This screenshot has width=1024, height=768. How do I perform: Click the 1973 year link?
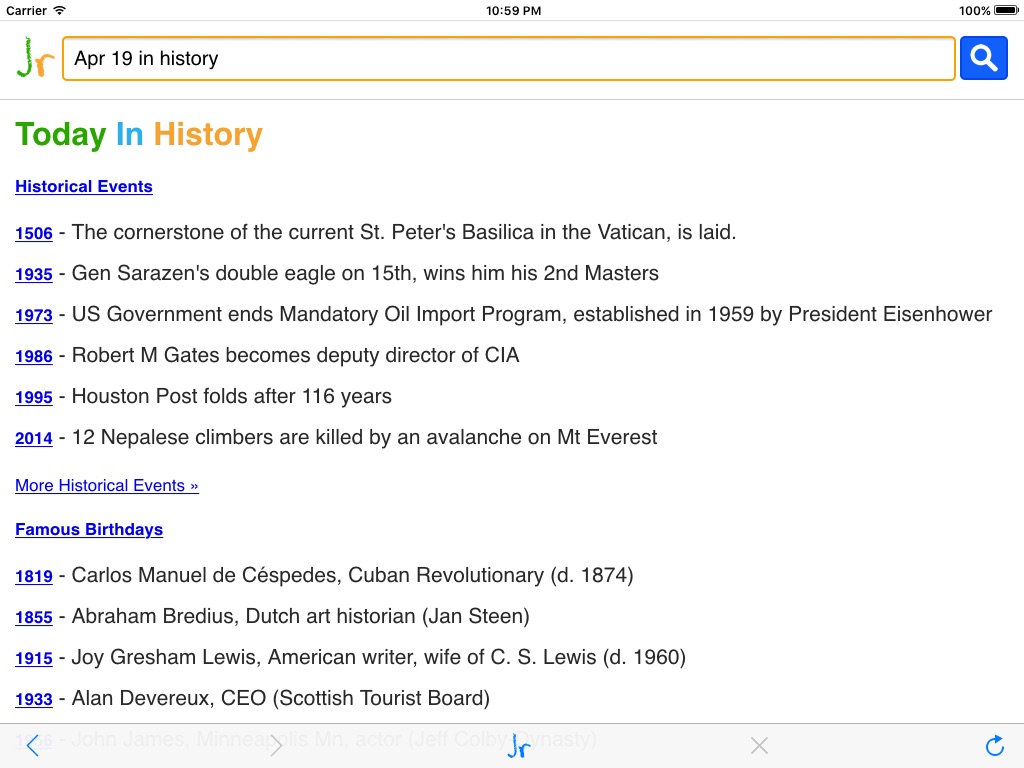[34, 315]
